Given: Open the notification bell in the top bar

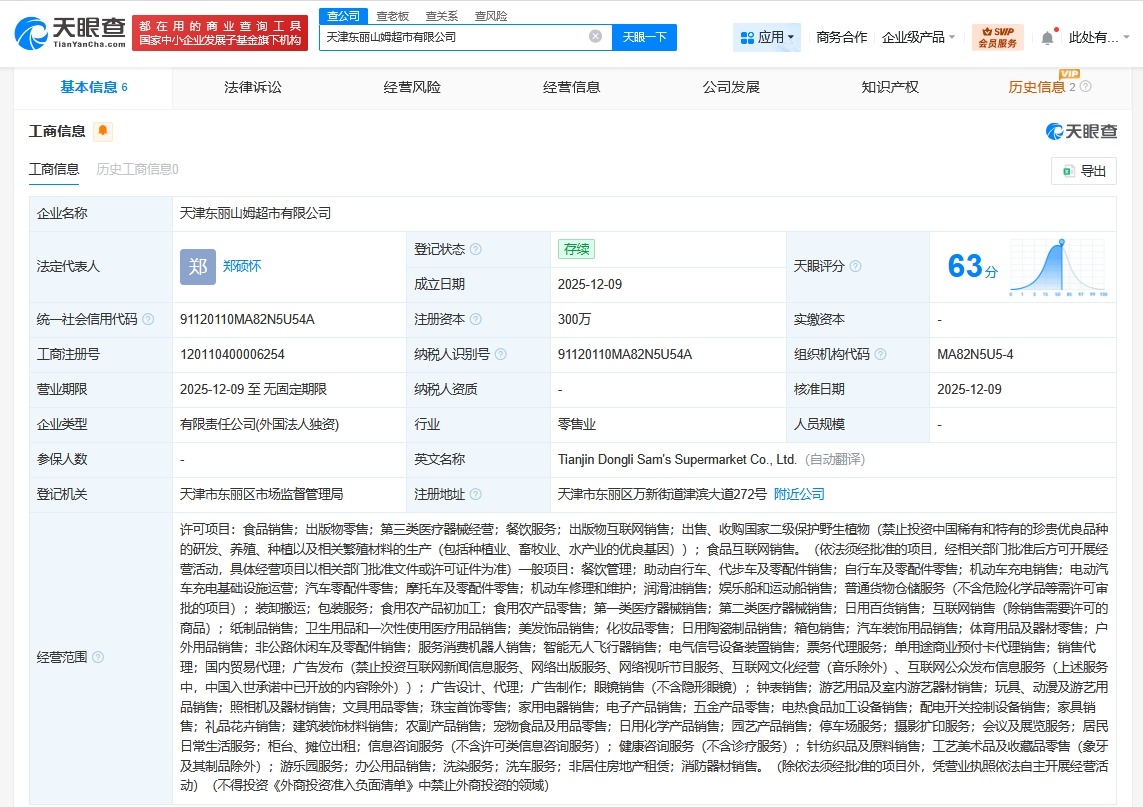Looking at the screenshot, I should click(1046, 36).
